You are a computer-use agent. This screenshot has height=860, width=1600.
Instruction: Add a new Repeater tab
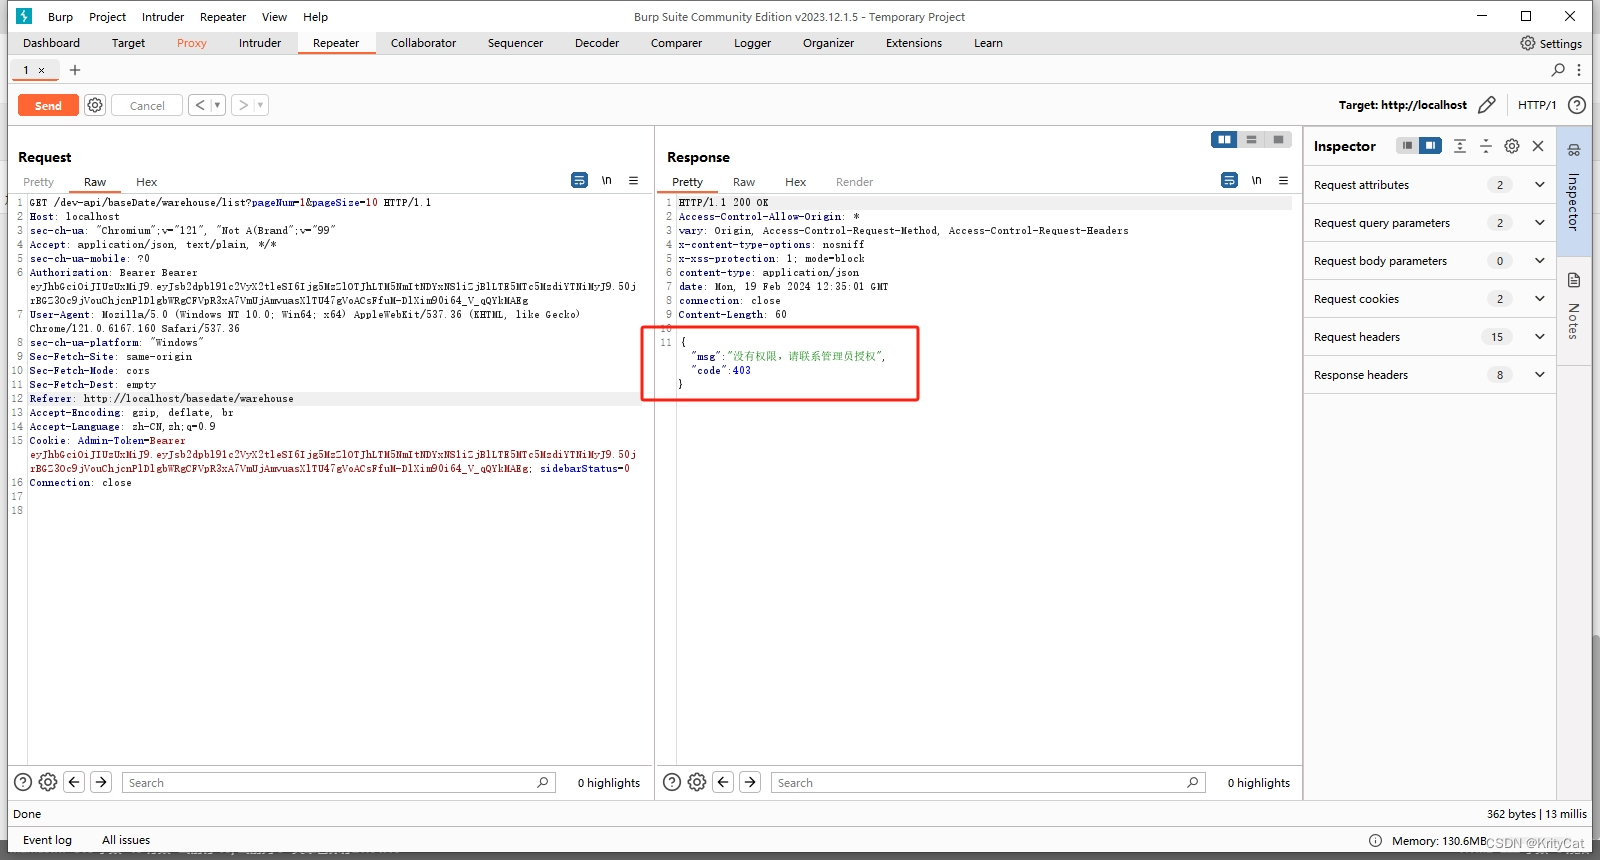(75, 70)
